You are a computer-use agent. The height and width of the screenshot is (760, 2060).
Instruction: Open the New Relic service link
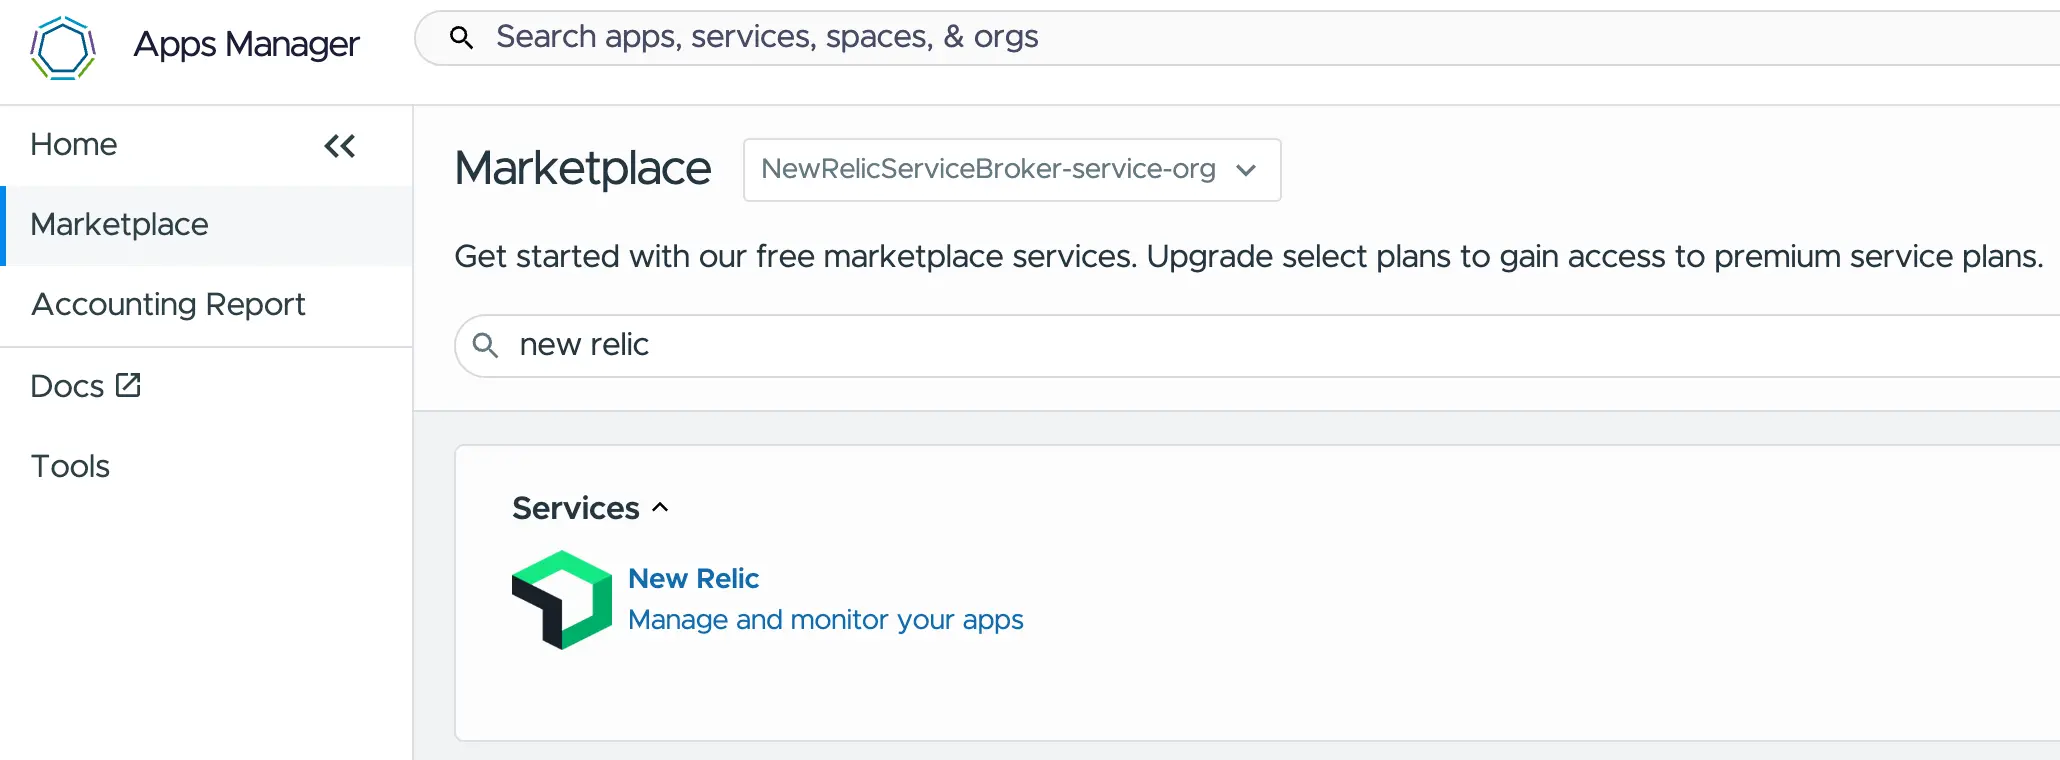pyautogui.click(x=693, y=578)
